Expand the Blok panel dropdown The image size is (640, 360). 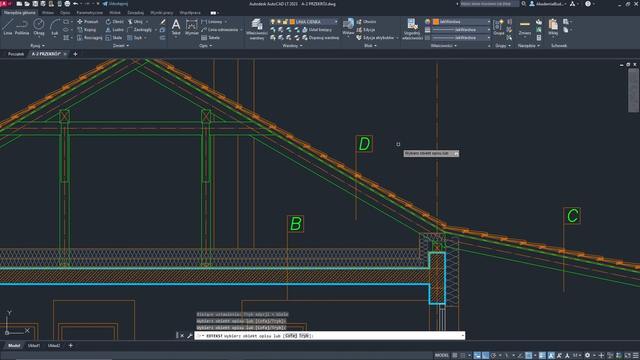click(370, 46)
